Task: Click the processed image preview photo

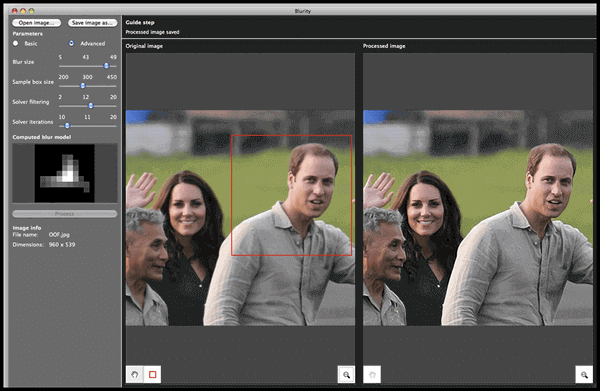Action: [478, 218]
